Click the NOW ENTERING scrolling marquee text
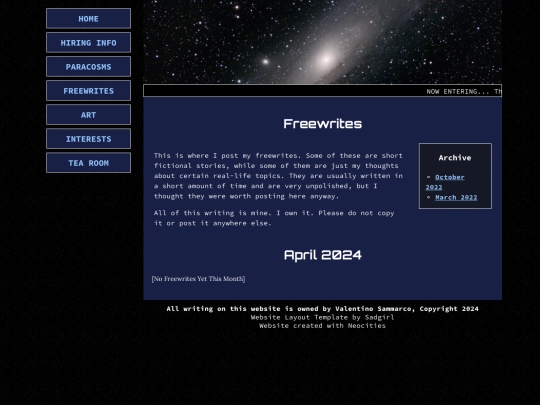This screenshot has height=405, width=540. click(x=464, y=92)
